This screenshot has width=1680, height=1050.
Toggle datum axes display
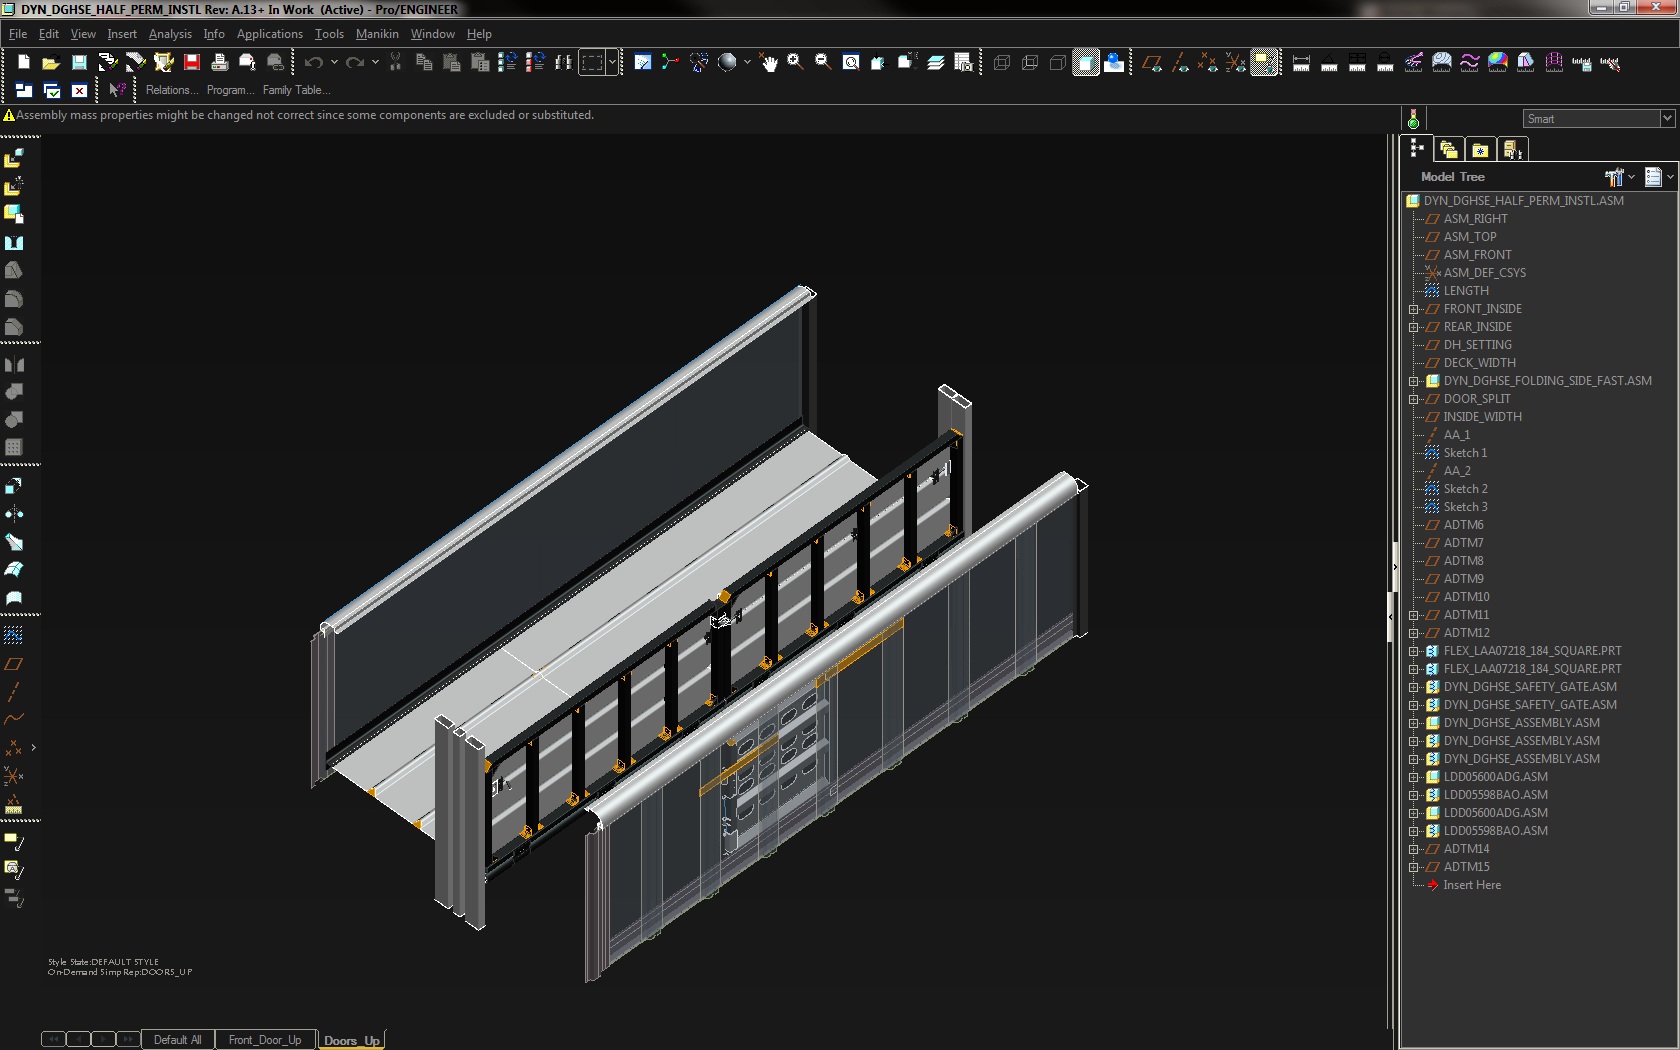[x=1180, y=62]
